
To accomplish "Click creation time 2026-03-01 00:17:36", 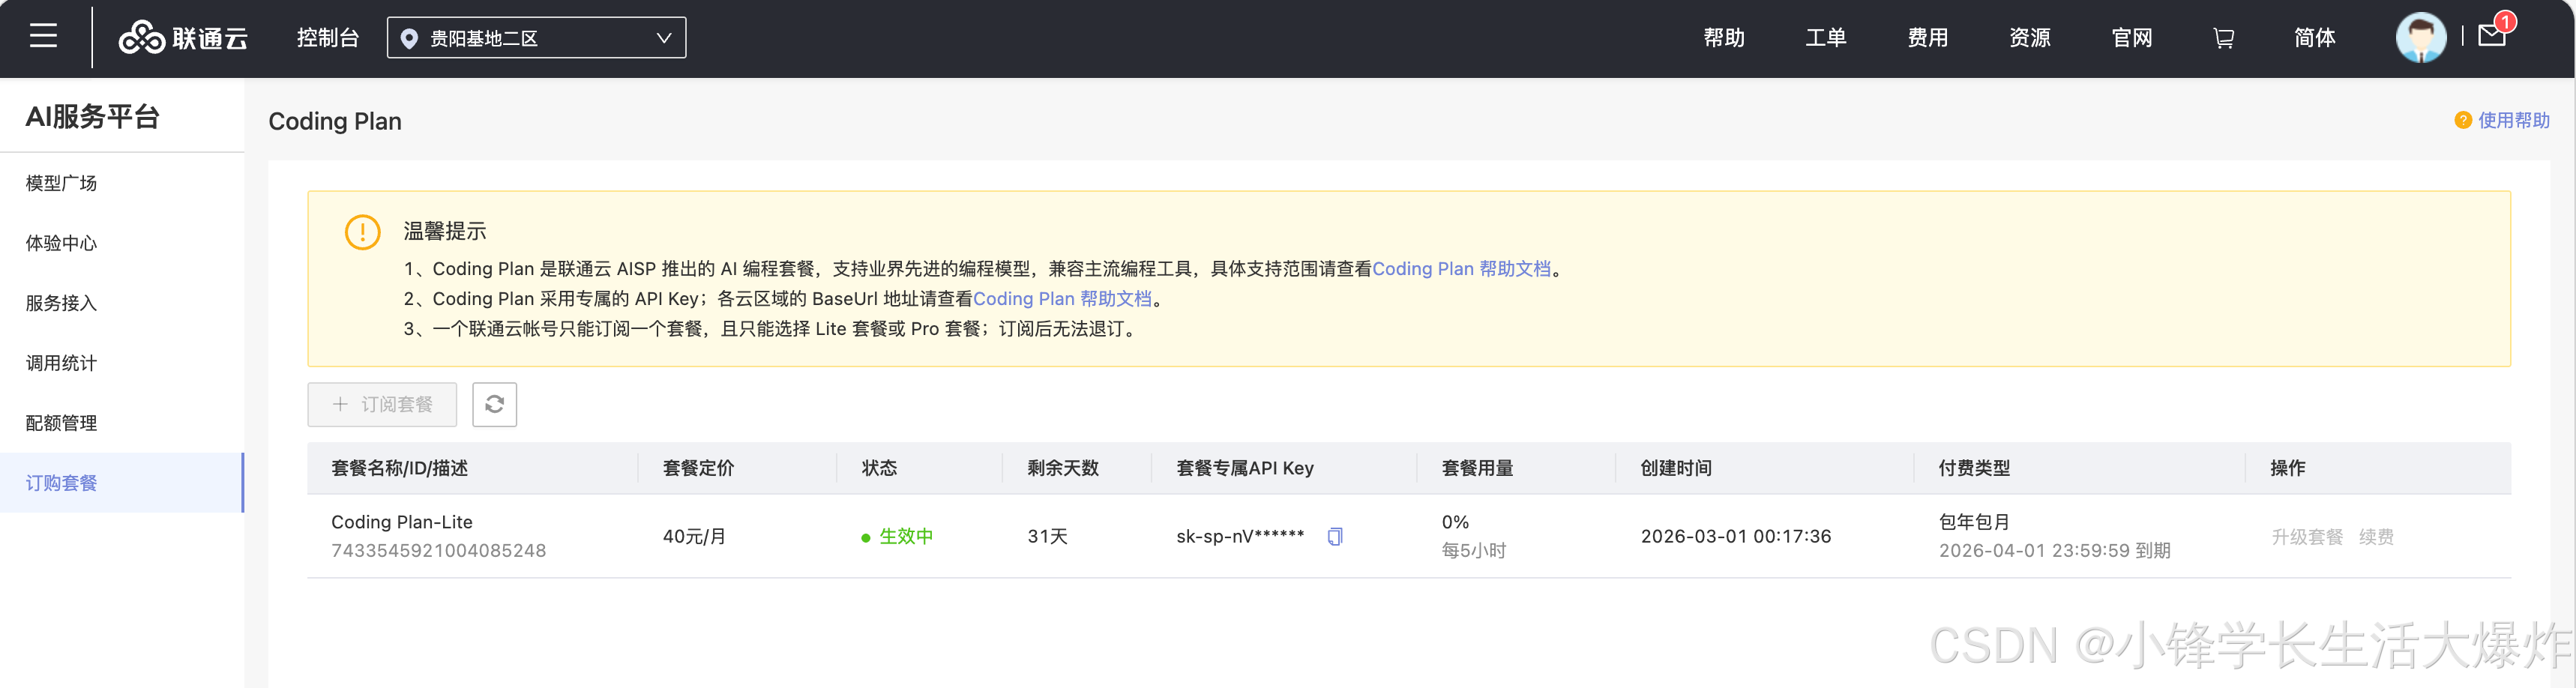I will pos(1736,537).
